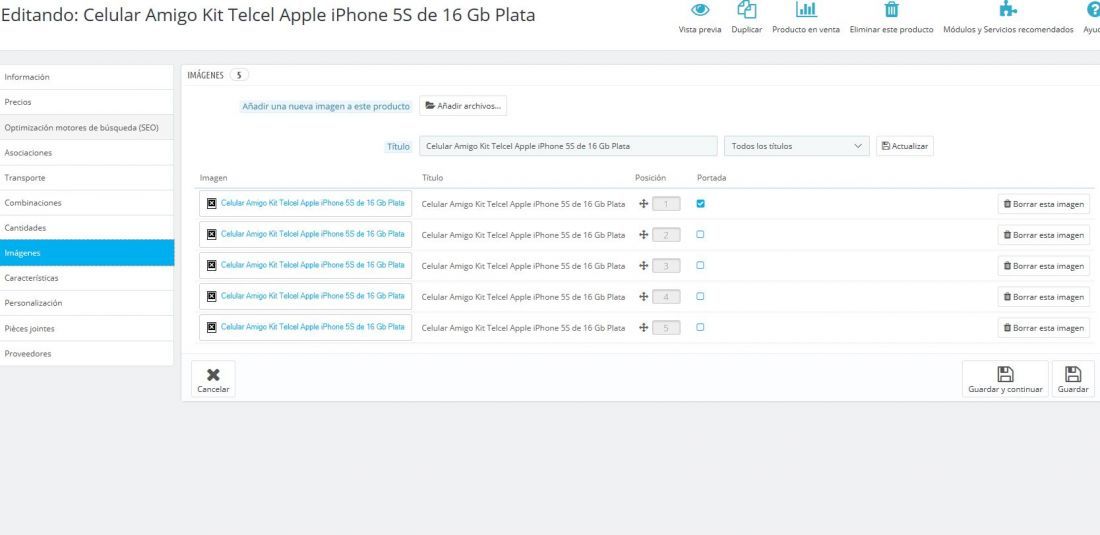Click the Cancelar button

[x=213, y=379]
